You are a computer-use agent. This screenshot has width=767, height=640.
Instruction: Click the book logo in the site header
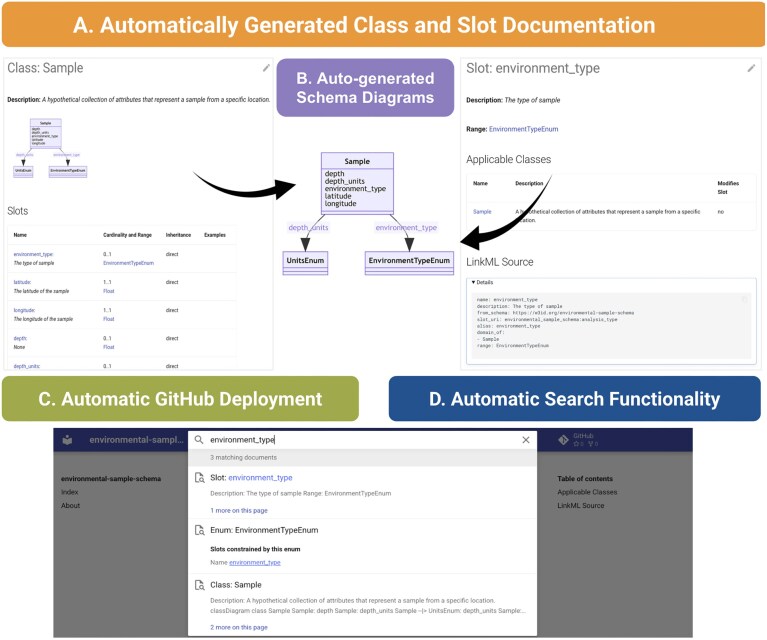68,440
